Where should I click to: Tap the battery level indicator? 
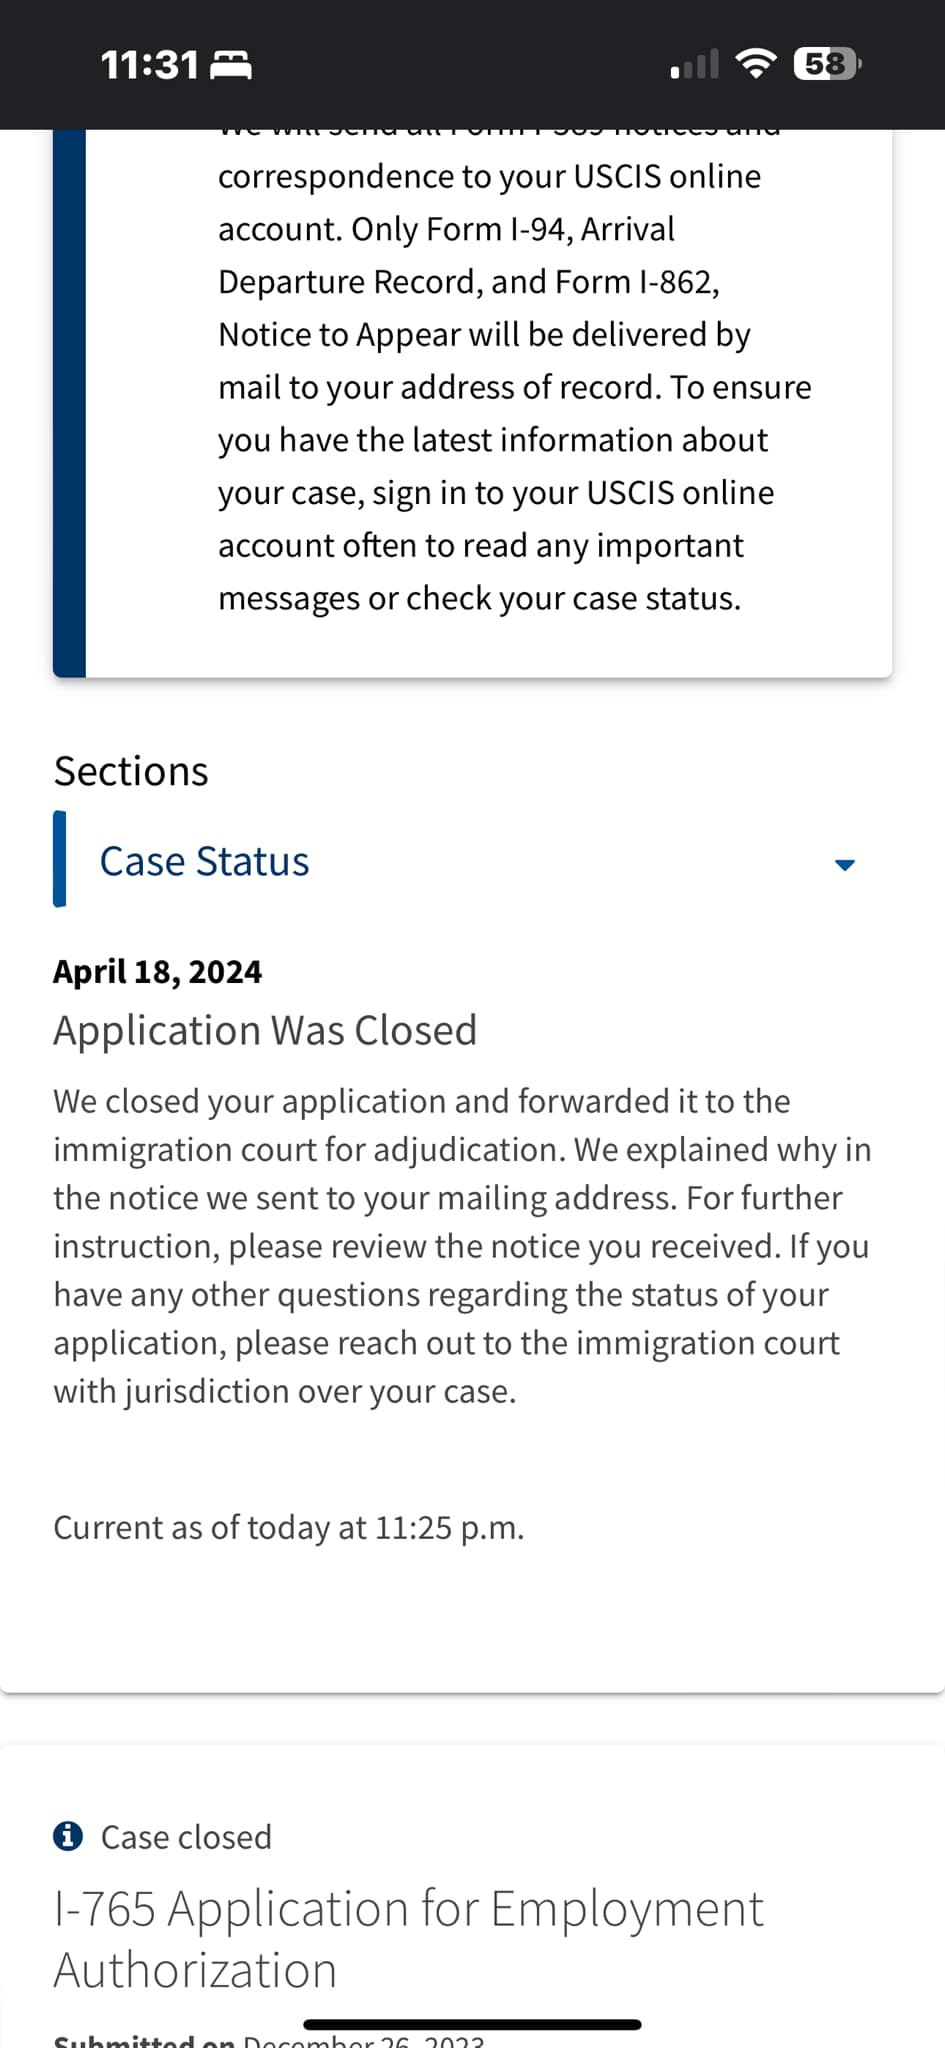828,64
